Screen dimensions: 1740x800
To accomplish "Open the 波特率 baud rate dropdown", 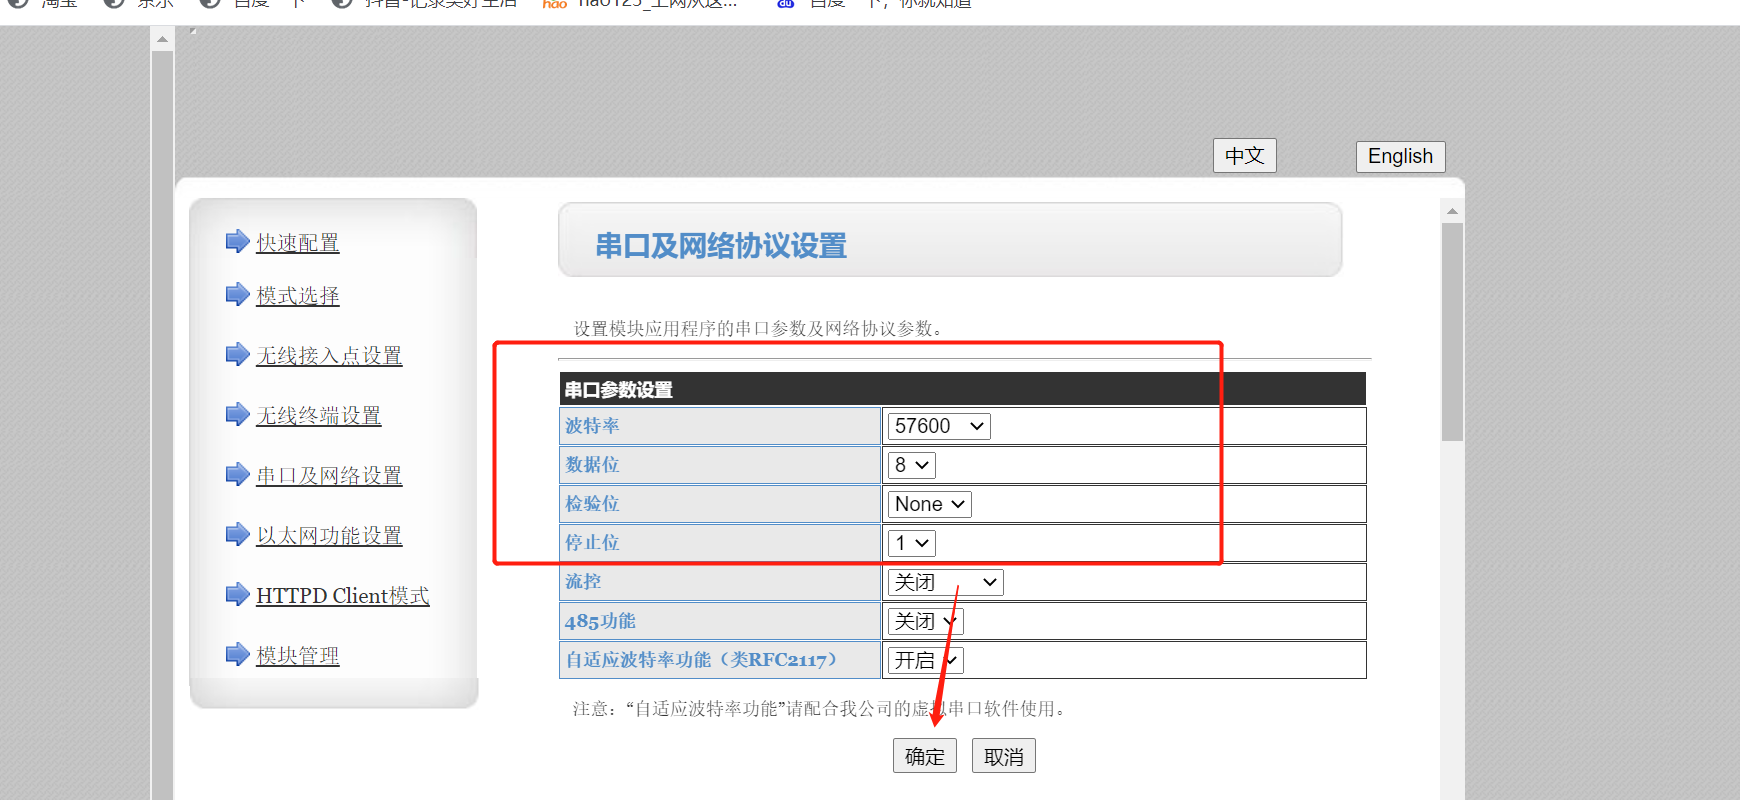I will (938, 426).
